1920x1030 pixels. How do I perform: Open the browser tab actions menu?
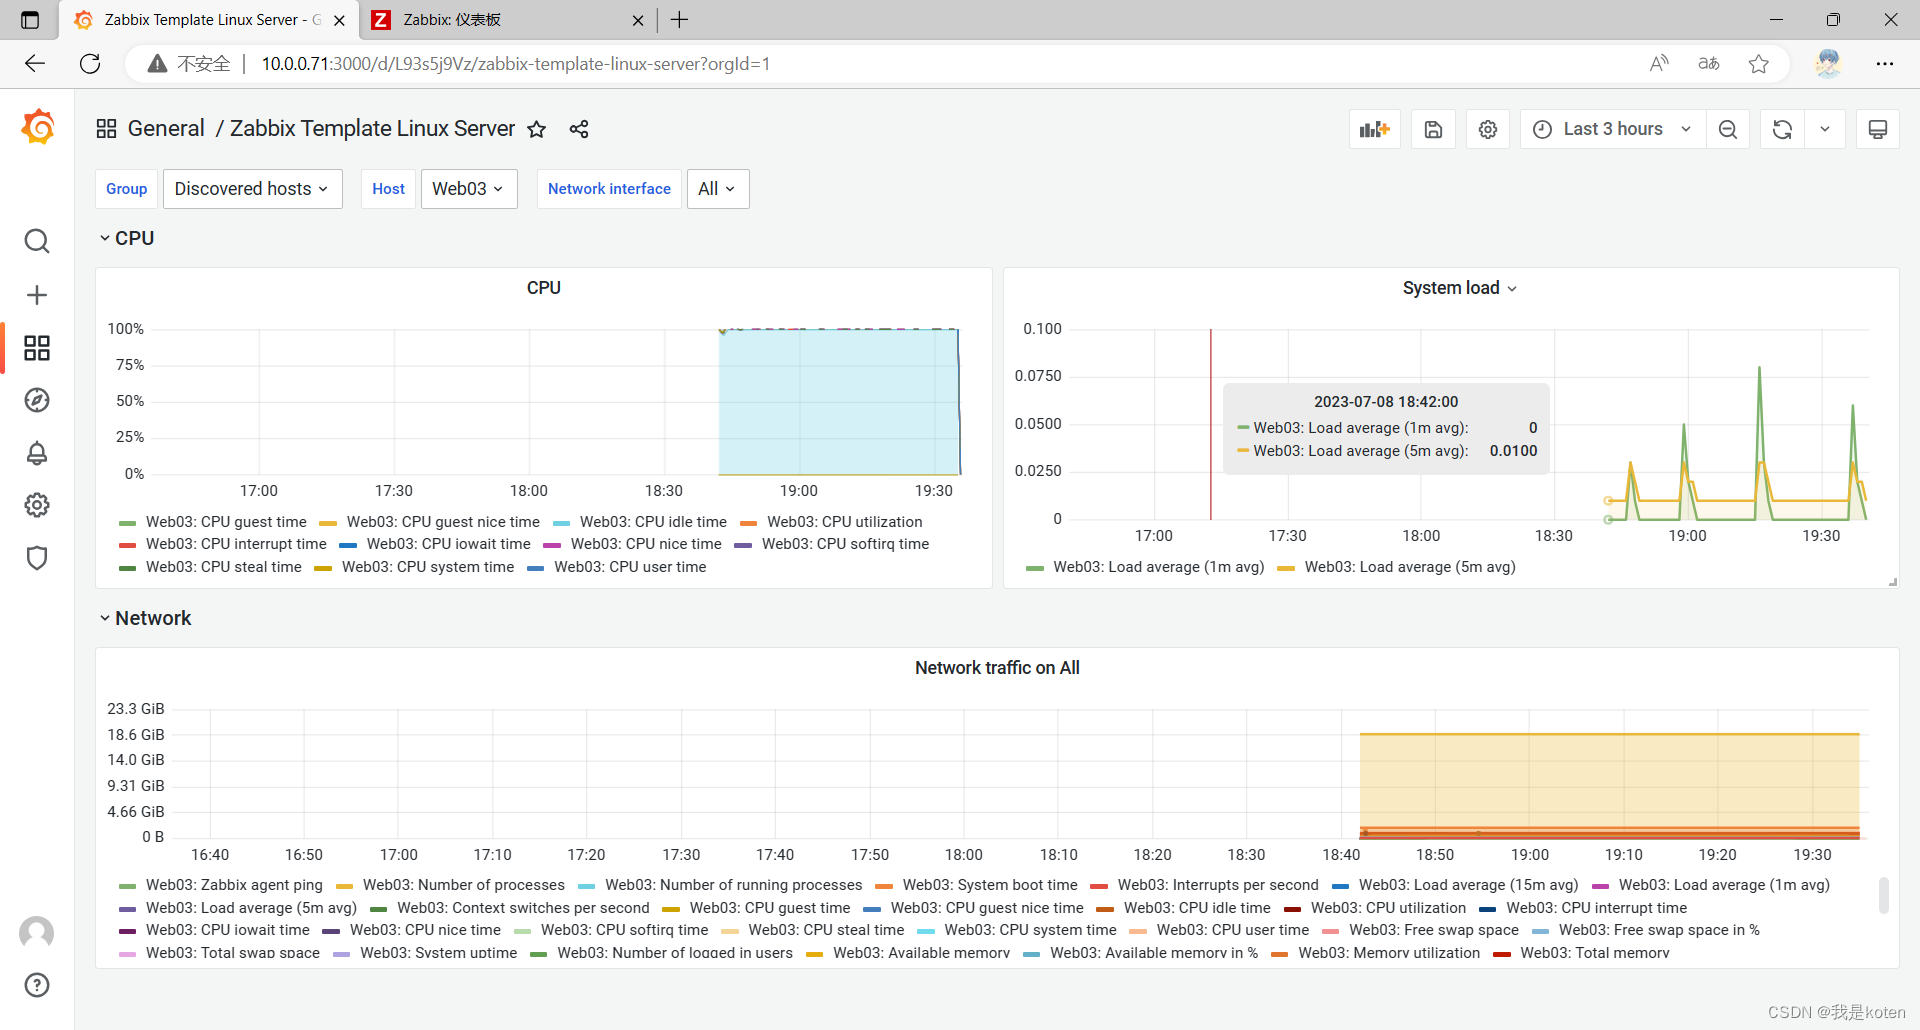30,20
